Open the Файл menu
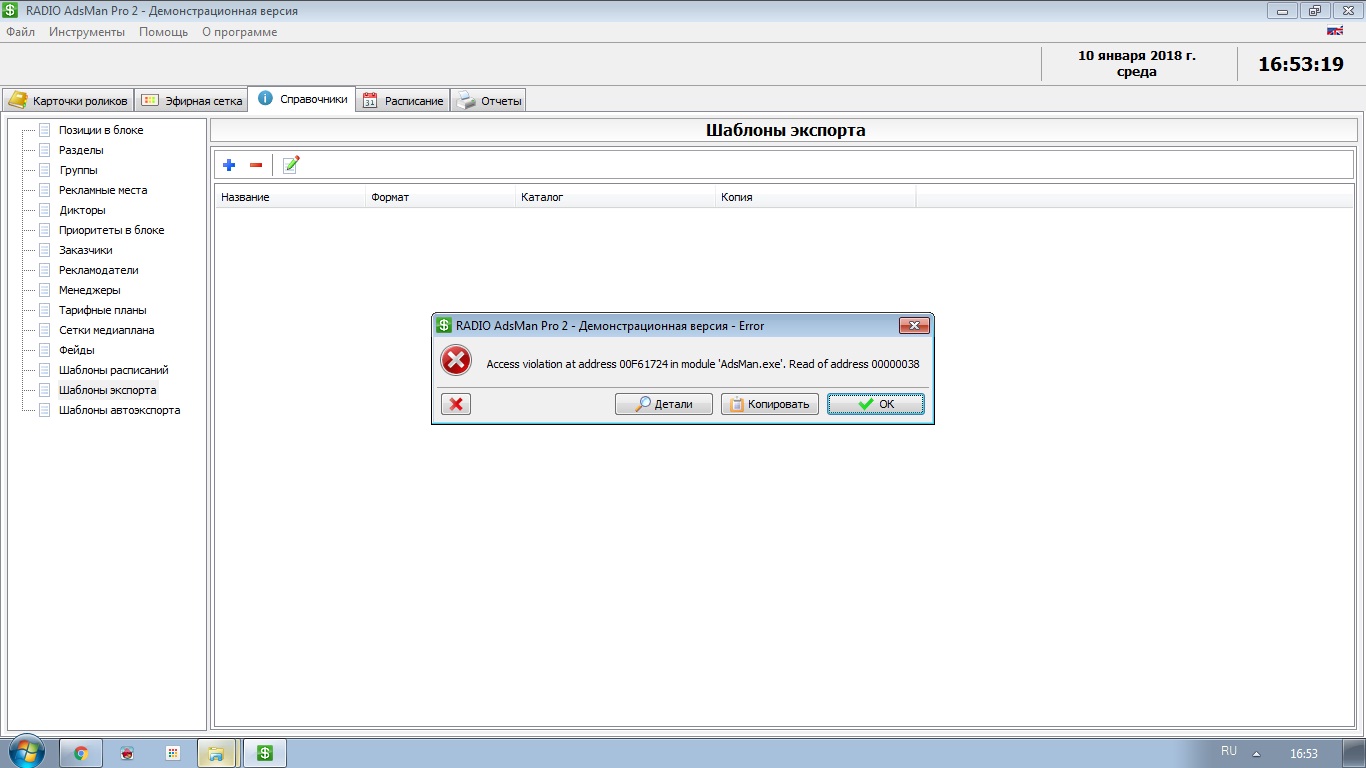This screenshot has width=1366, height=768. (x=20, y=32)
